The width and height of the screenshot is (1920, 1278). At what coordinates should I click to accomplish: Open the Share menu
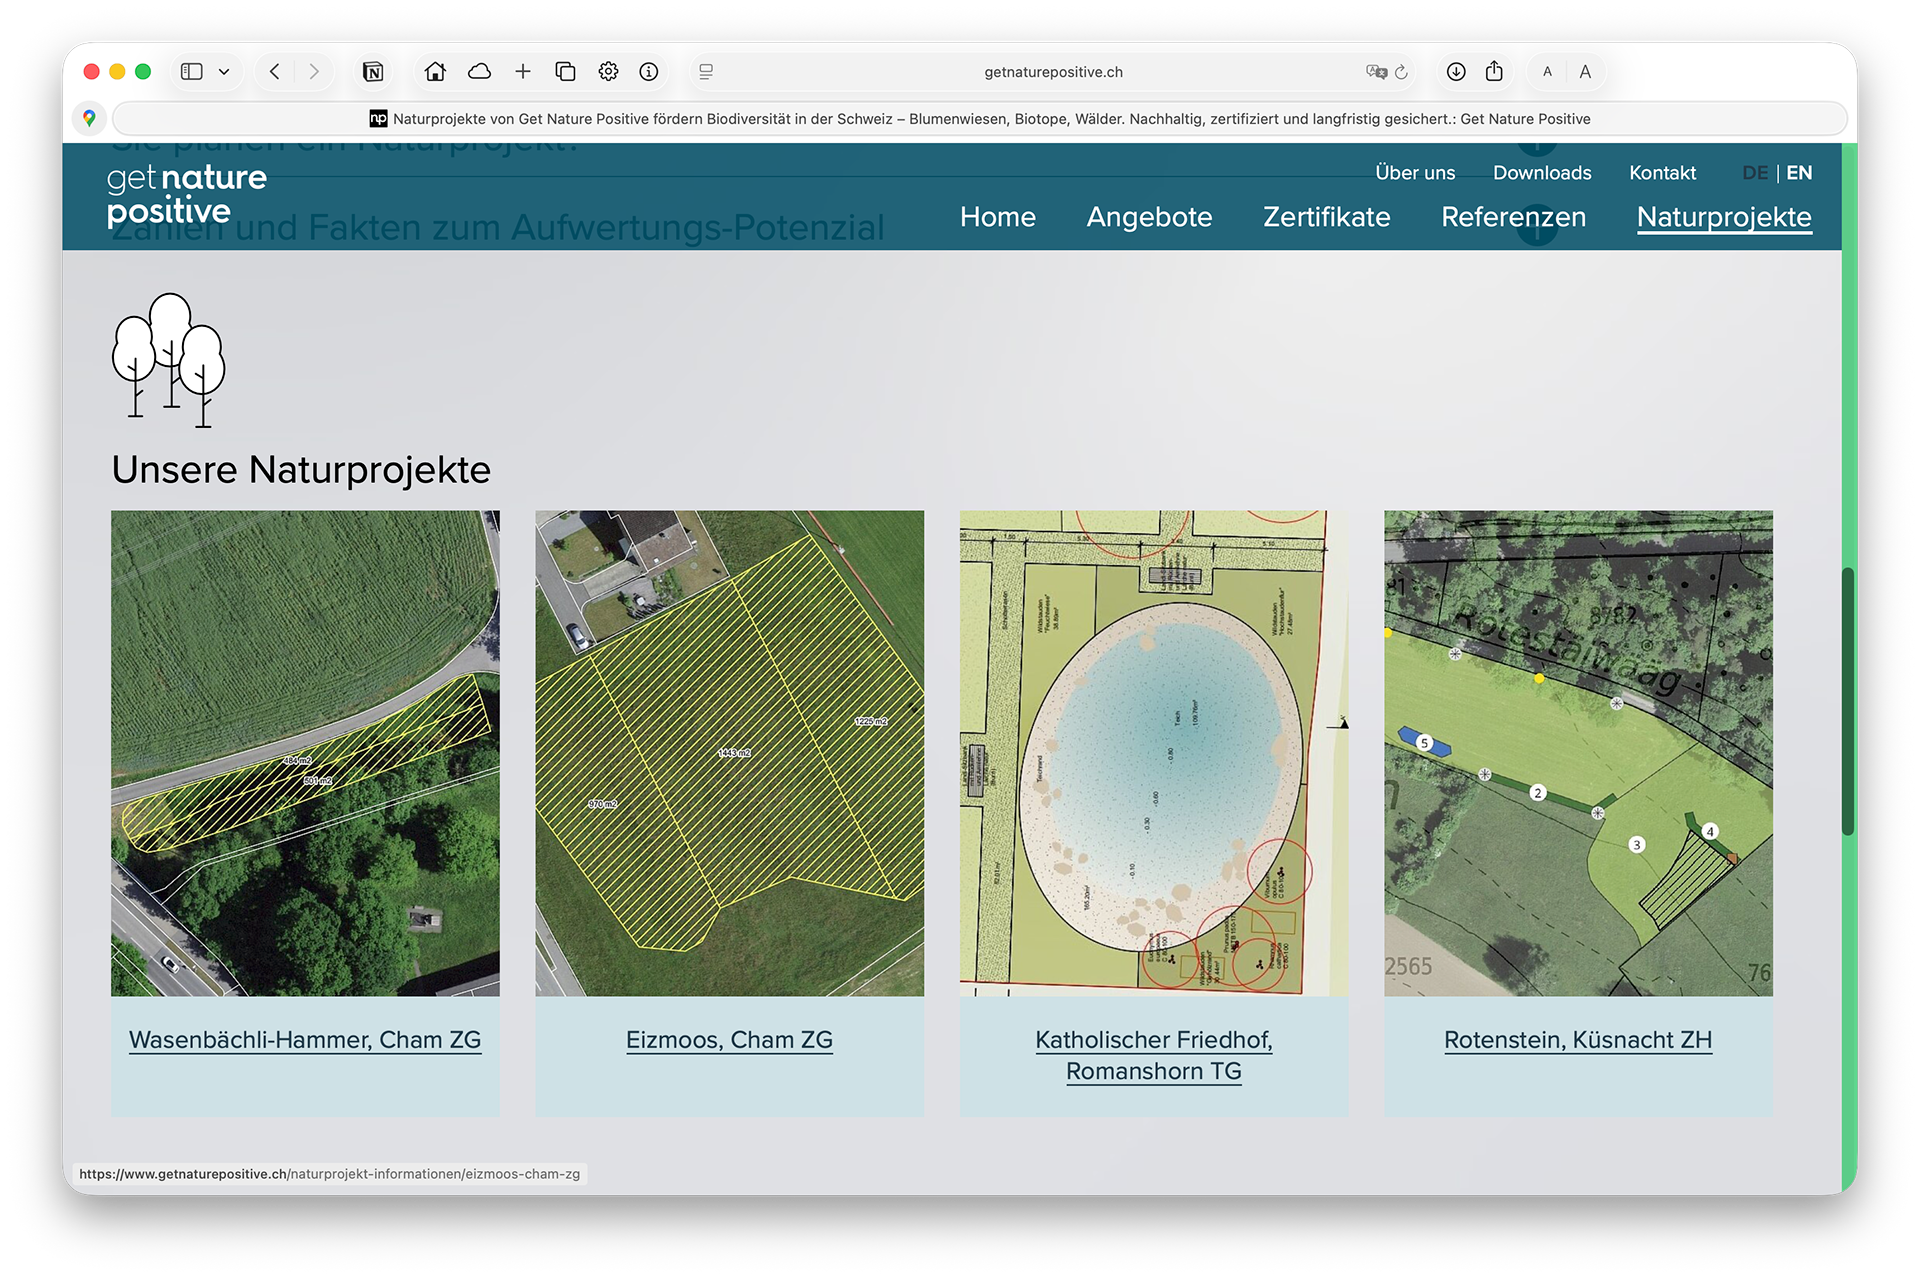click(1494, 71)
